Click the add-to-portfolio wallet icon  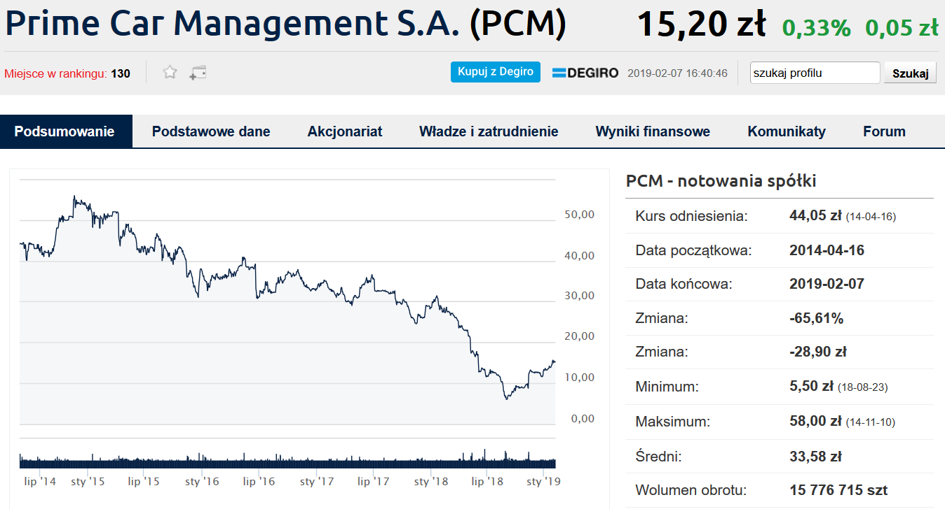(198, 73)
